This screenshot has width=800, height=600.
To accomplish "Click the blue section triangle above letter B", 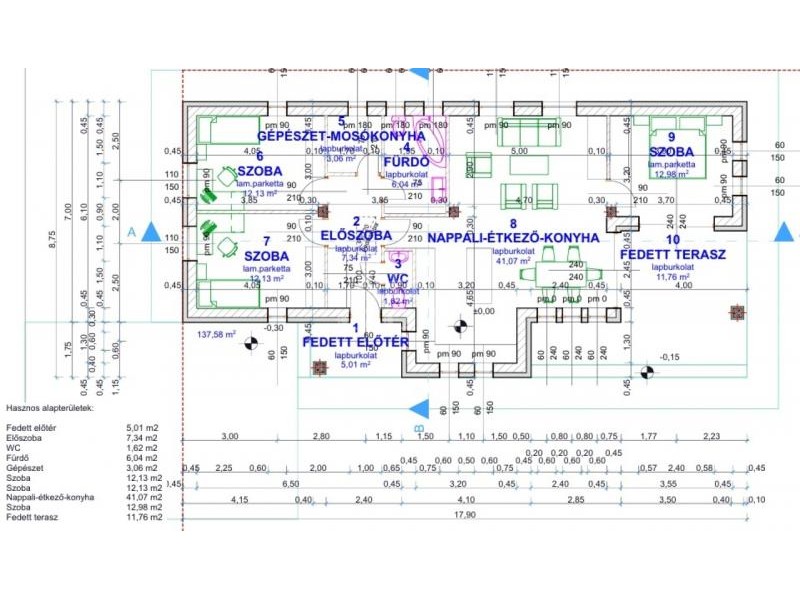I will coord(420,409).
